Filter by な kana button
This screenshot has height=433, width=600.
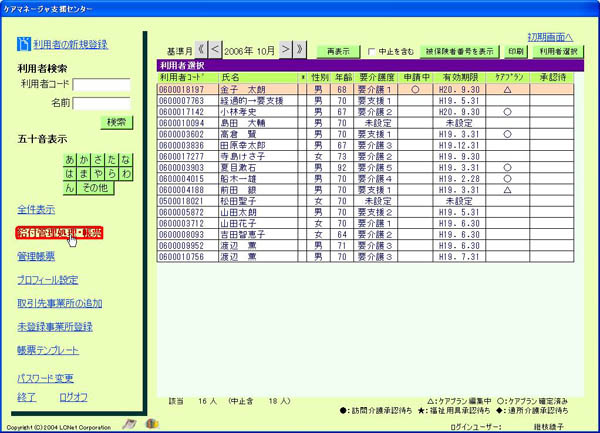click(126, 160)
